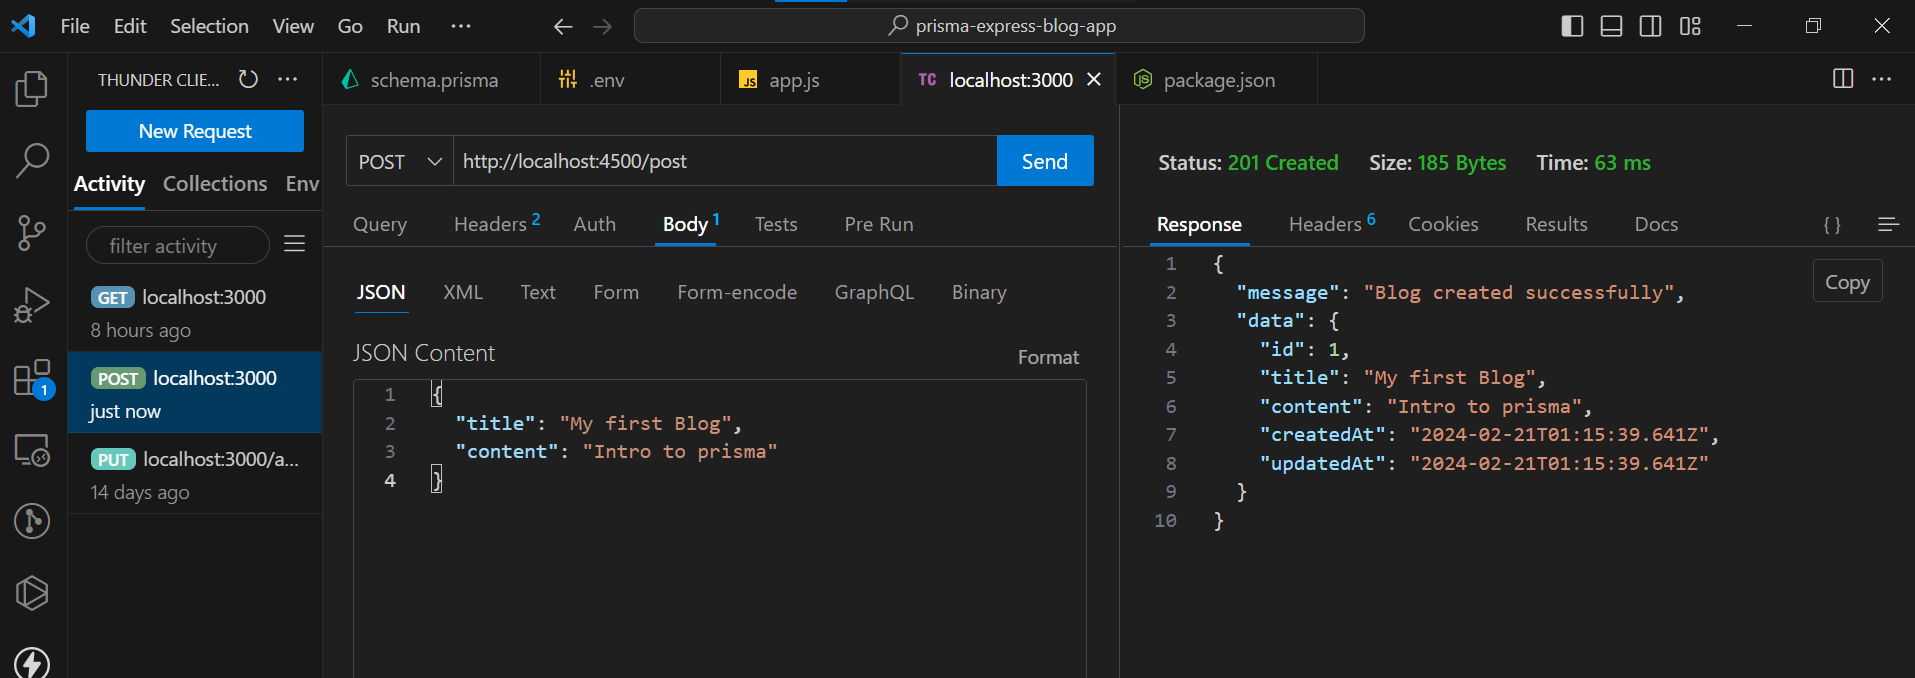Open Thunder Client sidebar more actions
The height and width of the screenshot is (678, 1915).
[288, 79]
